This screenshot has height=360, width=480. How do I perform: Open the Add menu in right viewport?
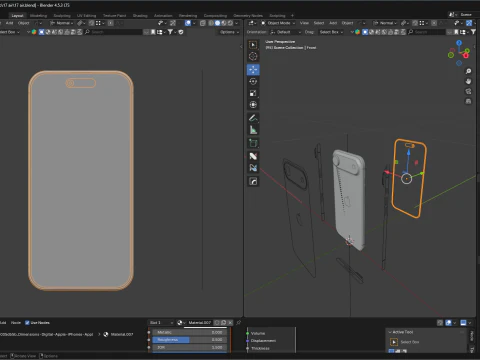tap(333, 23)
